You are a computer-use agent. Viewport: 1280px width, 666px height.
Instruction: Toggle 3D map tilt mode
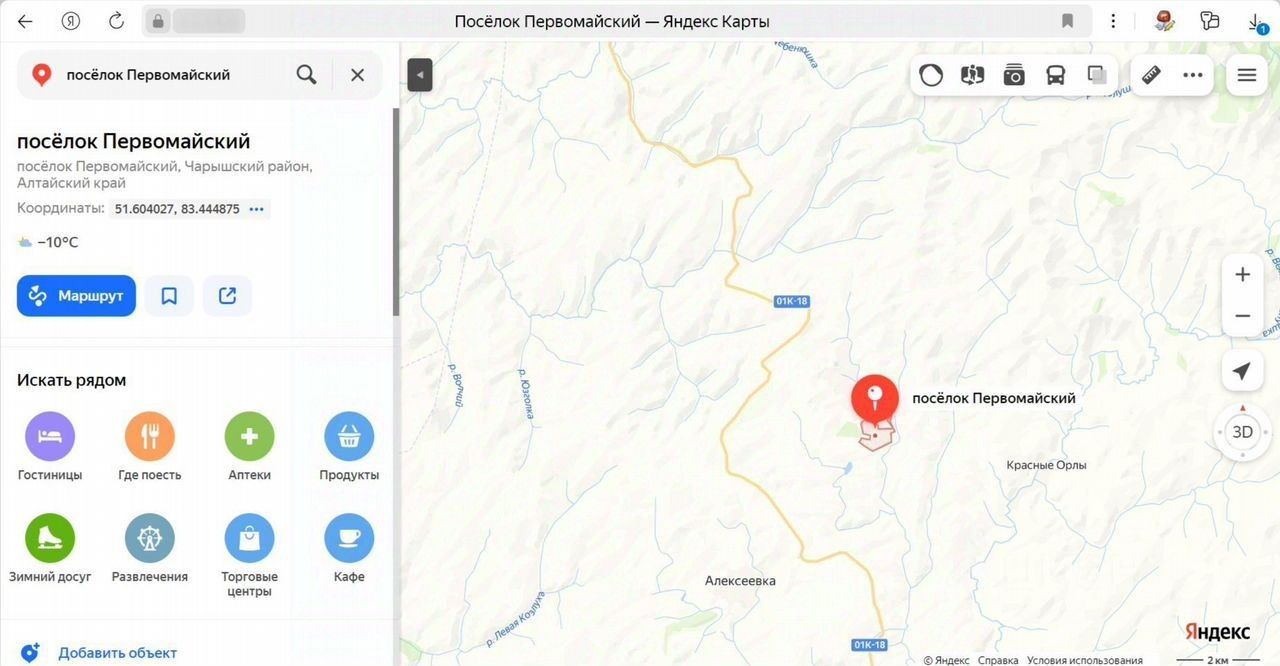point(1242,432)
